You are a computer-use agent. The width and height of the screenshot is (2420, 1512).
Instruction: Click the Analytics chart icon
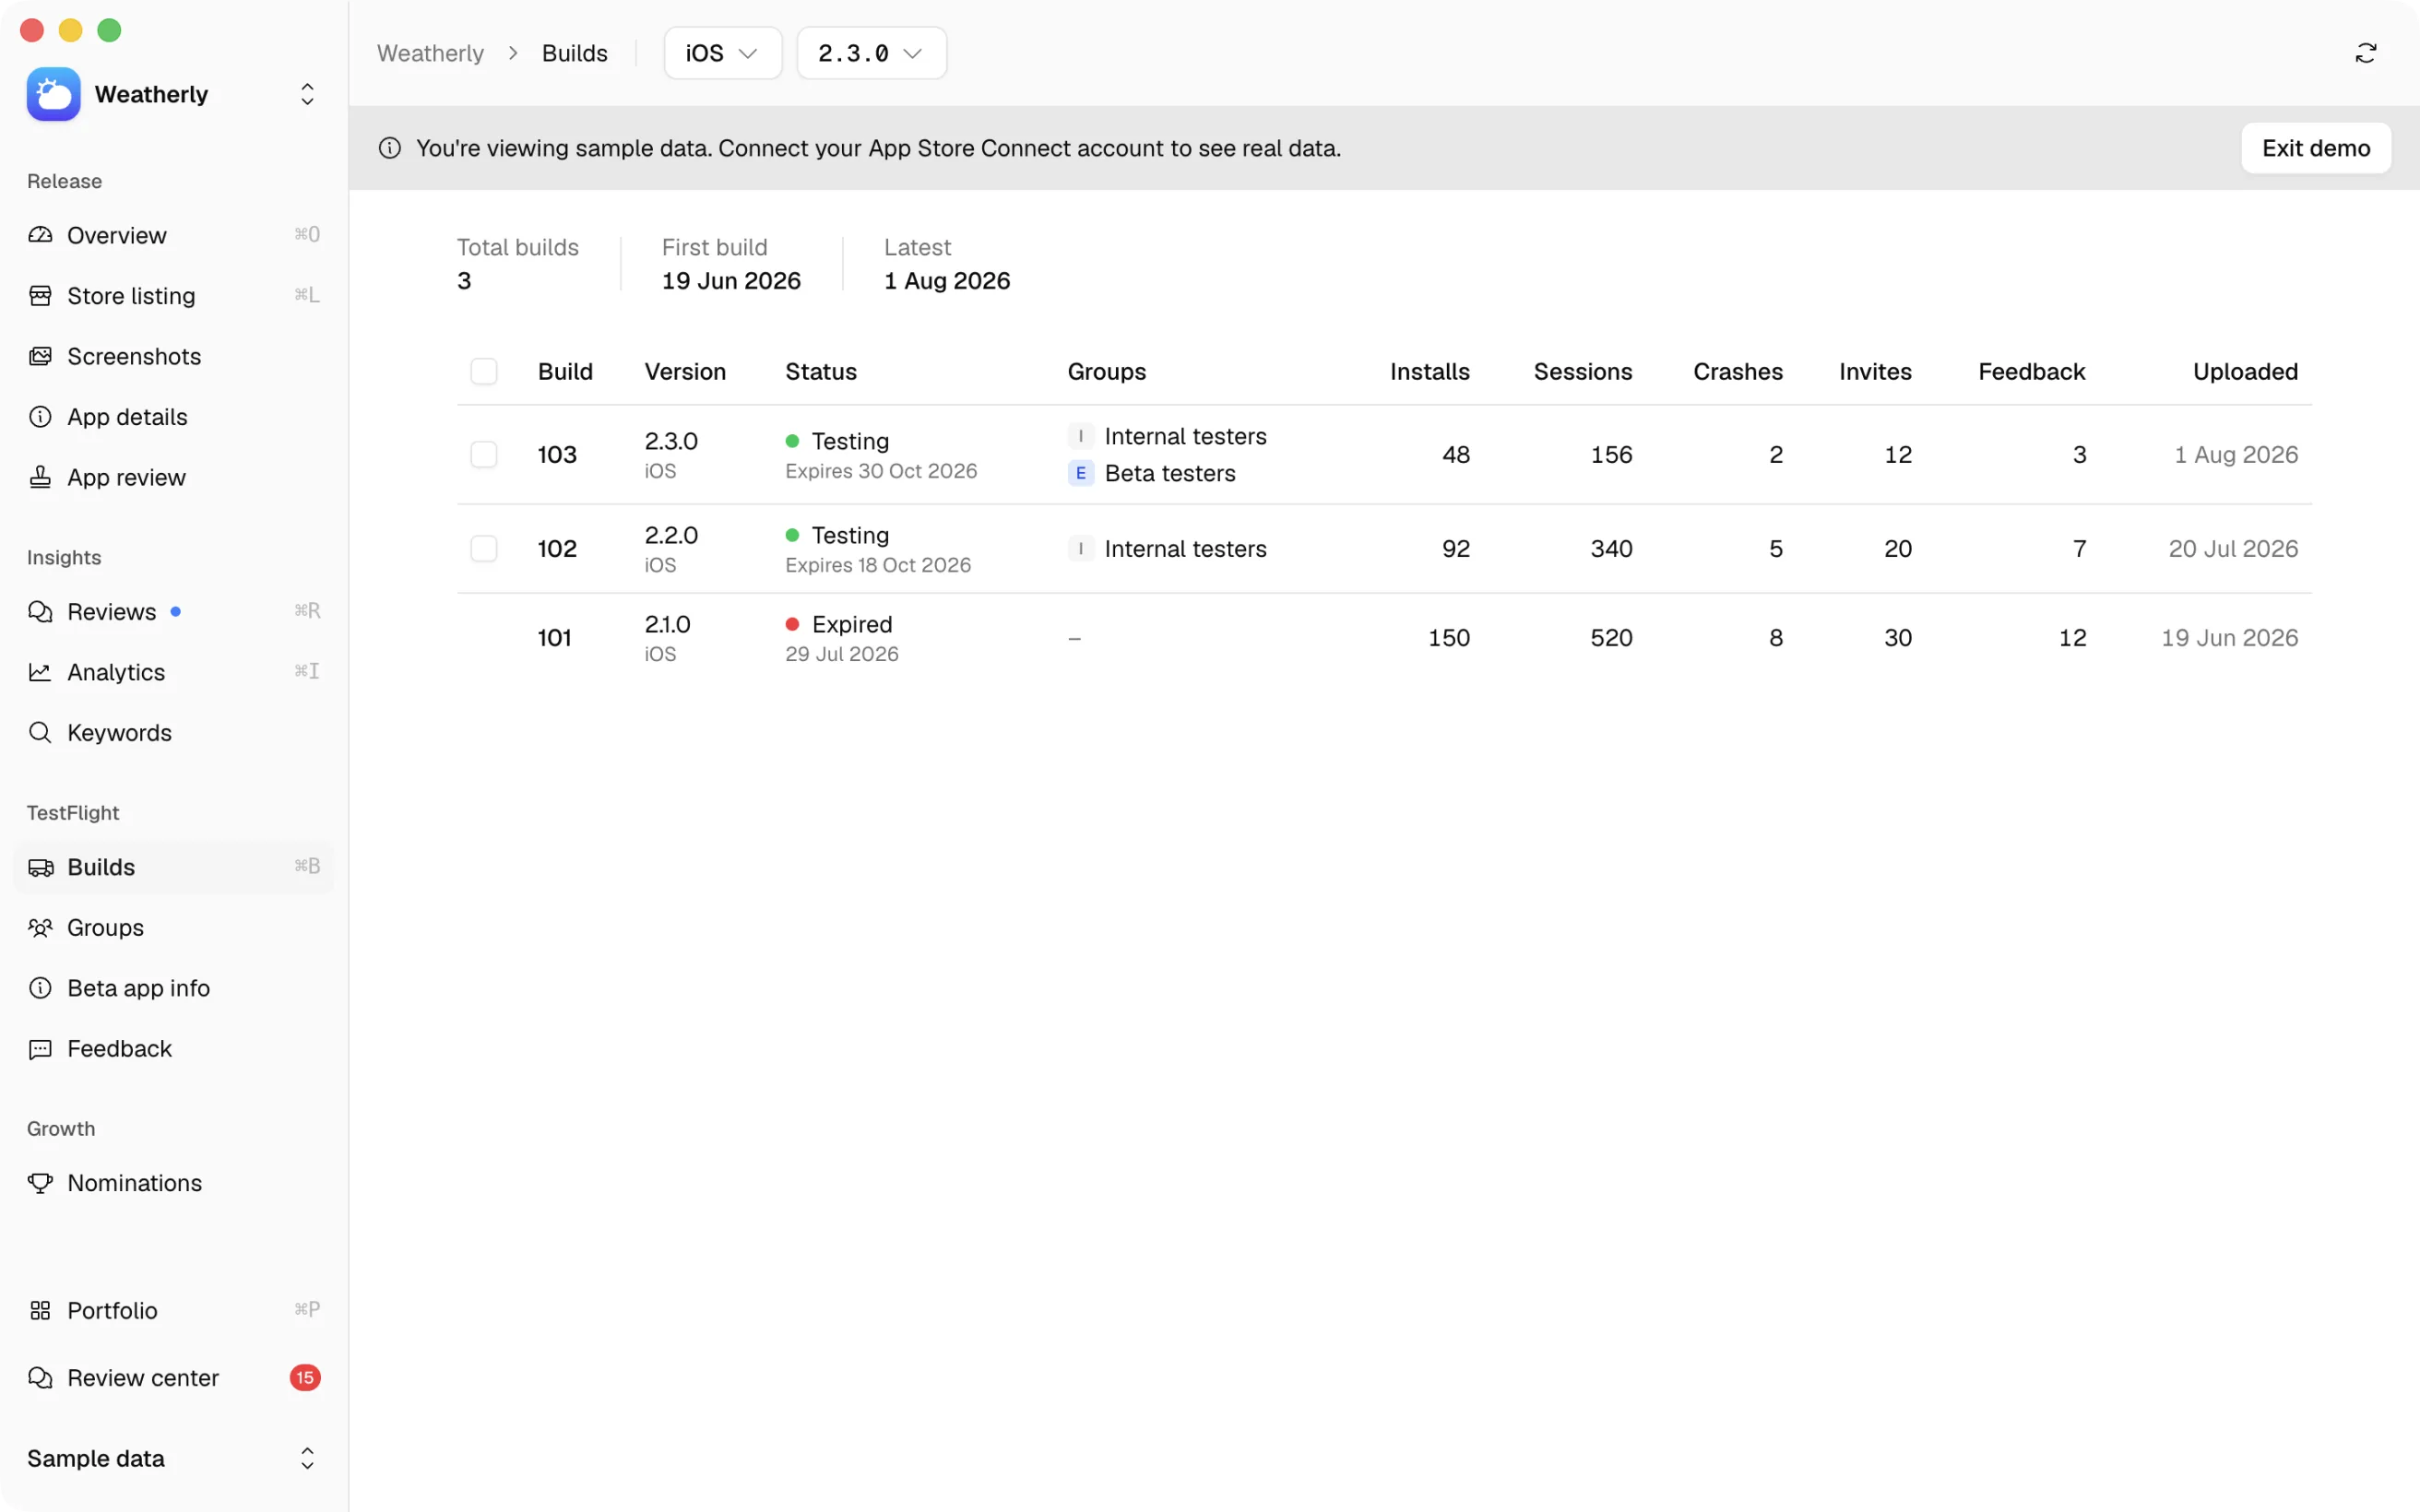[40, 672]
